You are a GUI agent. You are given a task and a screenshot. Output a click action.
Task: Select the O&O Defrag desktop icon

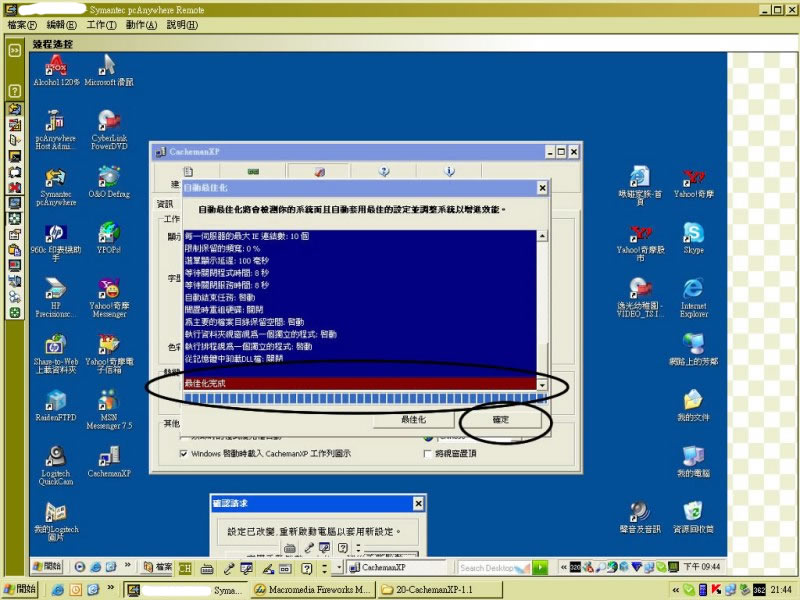click(109, 182)
